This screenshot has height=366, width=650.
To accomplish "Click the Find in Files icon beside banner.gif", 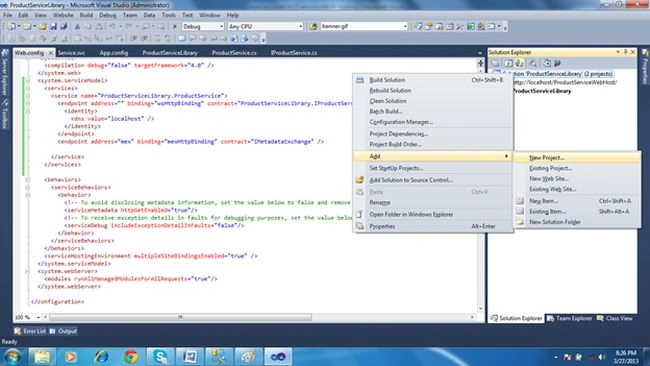I will [313, 26].
